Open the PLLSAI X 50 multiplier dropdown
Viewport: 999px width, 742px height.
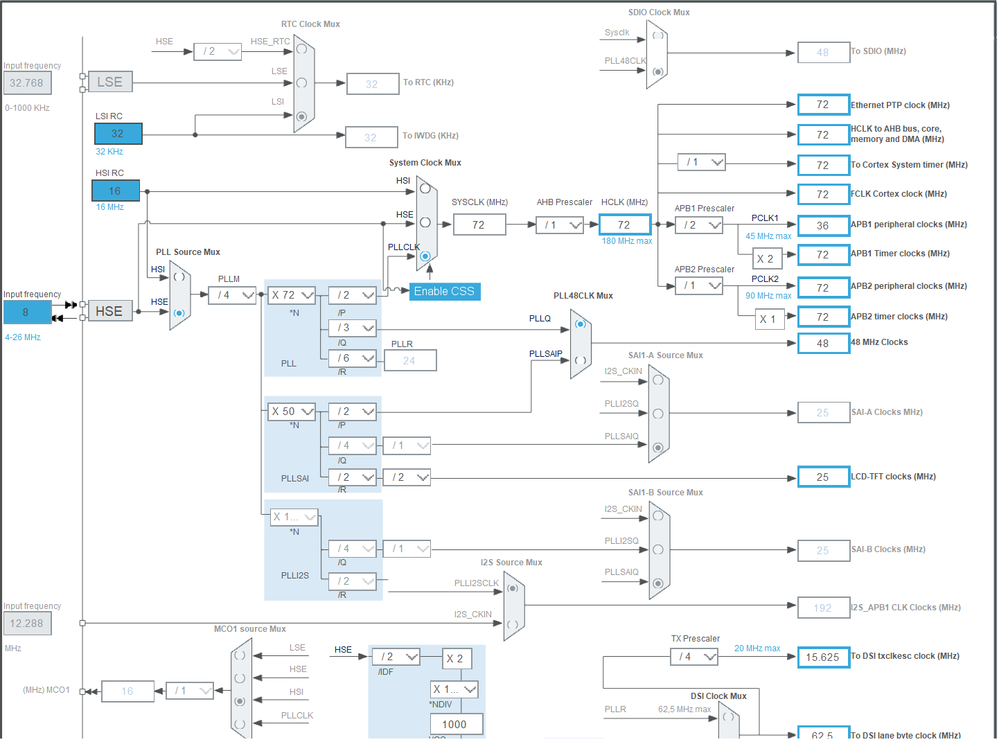(x=290, y=411)
